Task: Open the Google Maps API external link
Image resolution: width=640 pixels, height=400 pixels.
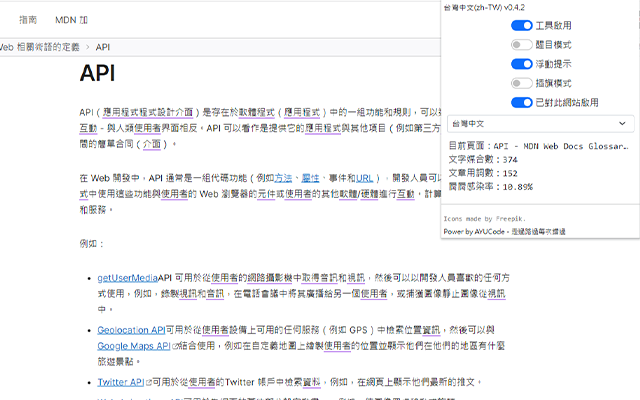Action: [x=133, y=346]
